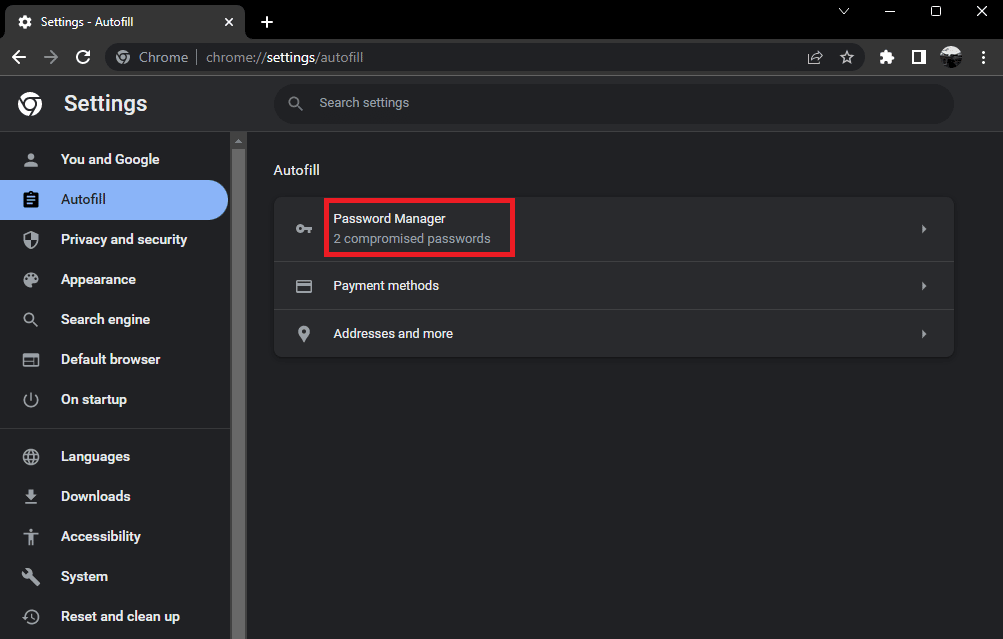Open the Extensions puzzle icon
Image resolution: width=1003 pixels, height=639 pixels.
(x=887, y=58)
